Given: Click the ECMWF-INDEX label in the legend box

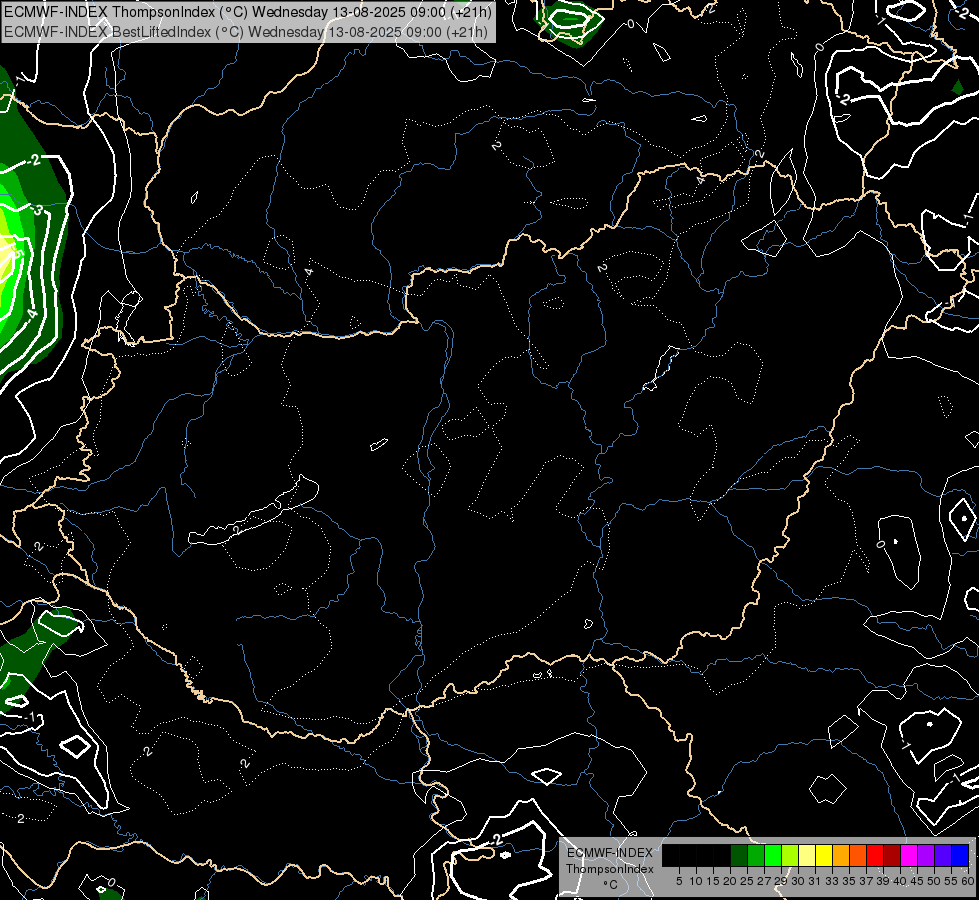Looking at the screenshot, I should (610, 853).
